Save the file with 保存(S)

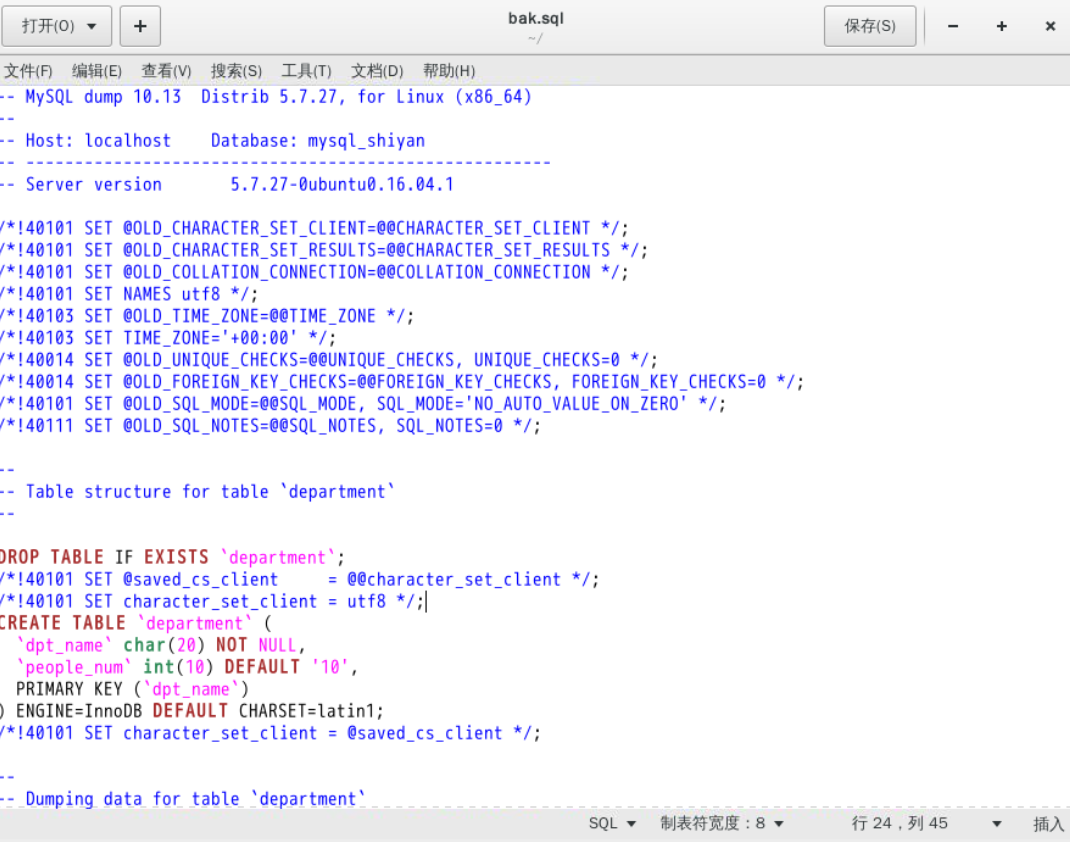pos(869,26)
